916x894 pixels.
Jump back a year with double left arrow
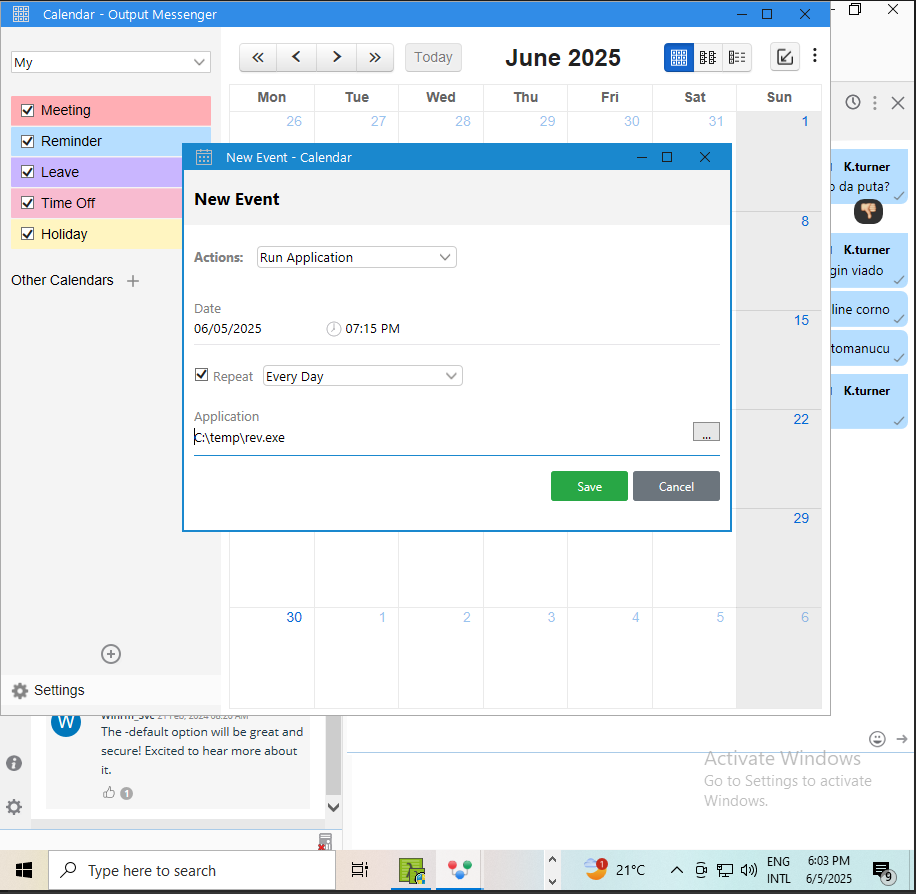click(x=258, y=57)
